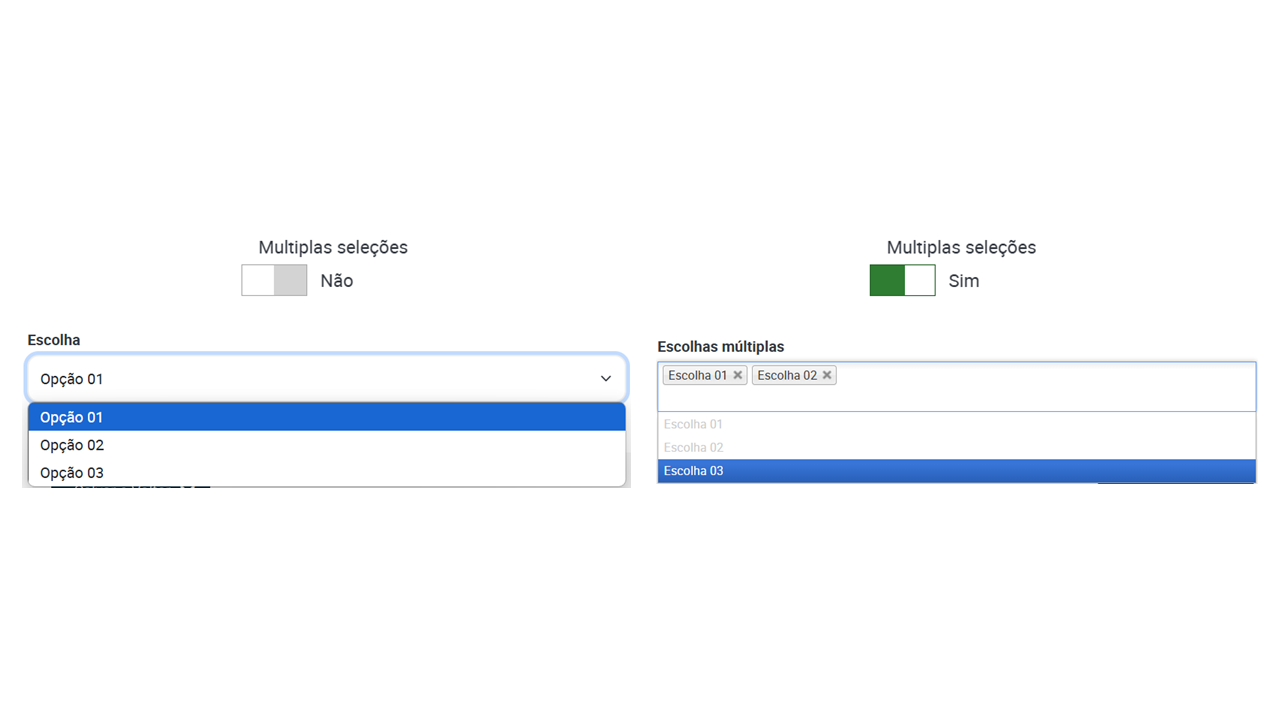Toggle the Multiplas seleções switch showing Não
Screen dimensions: 1280x720
pyautogui.click(x=274, y=281)
